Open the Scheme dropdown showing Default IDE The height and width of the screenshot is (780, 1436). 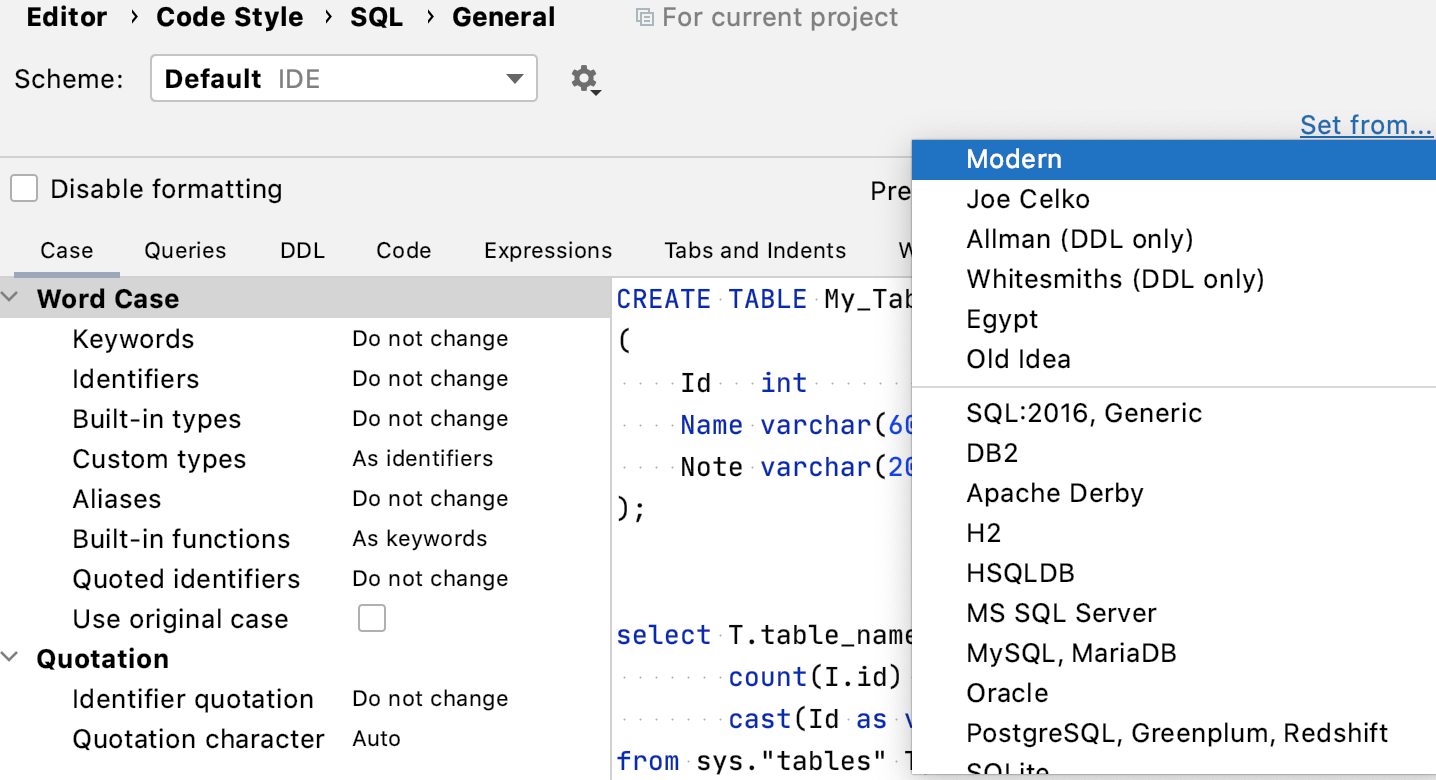click(x=343, y=78)
